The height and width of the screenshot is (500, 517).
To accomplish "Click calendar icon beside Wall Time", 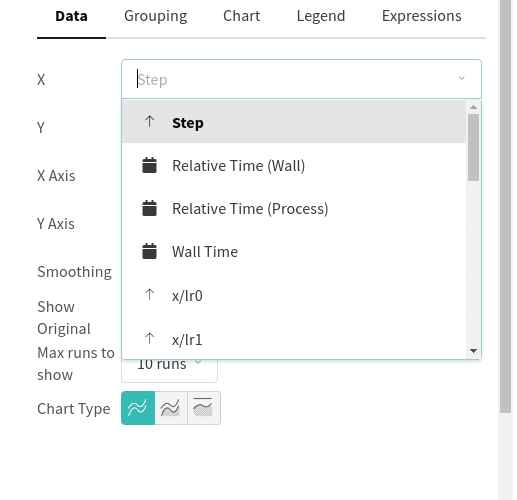I will [149, 251].
